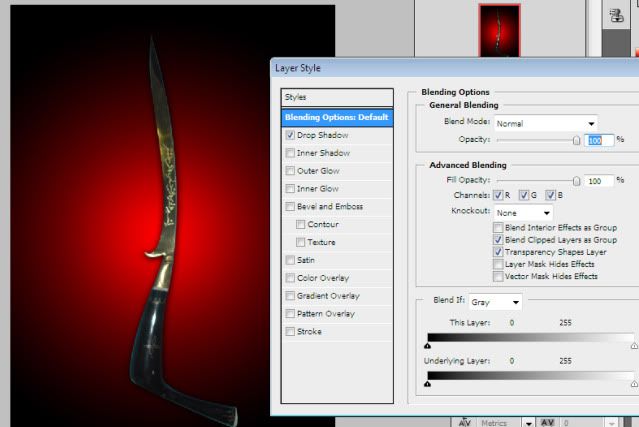
Task: Enable the Color Overlay checkbox
Action: pos(290,278)
